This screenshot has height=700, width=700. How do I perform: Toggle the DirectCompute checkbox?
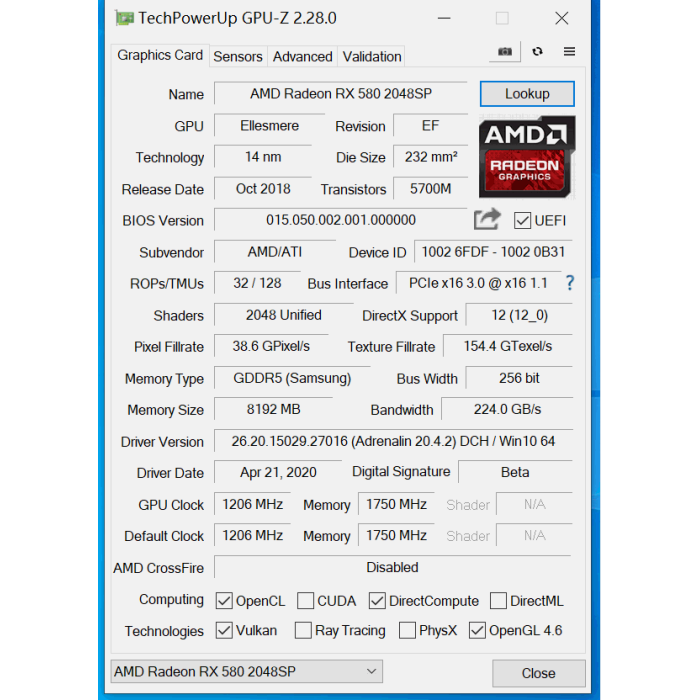(377, 601)
